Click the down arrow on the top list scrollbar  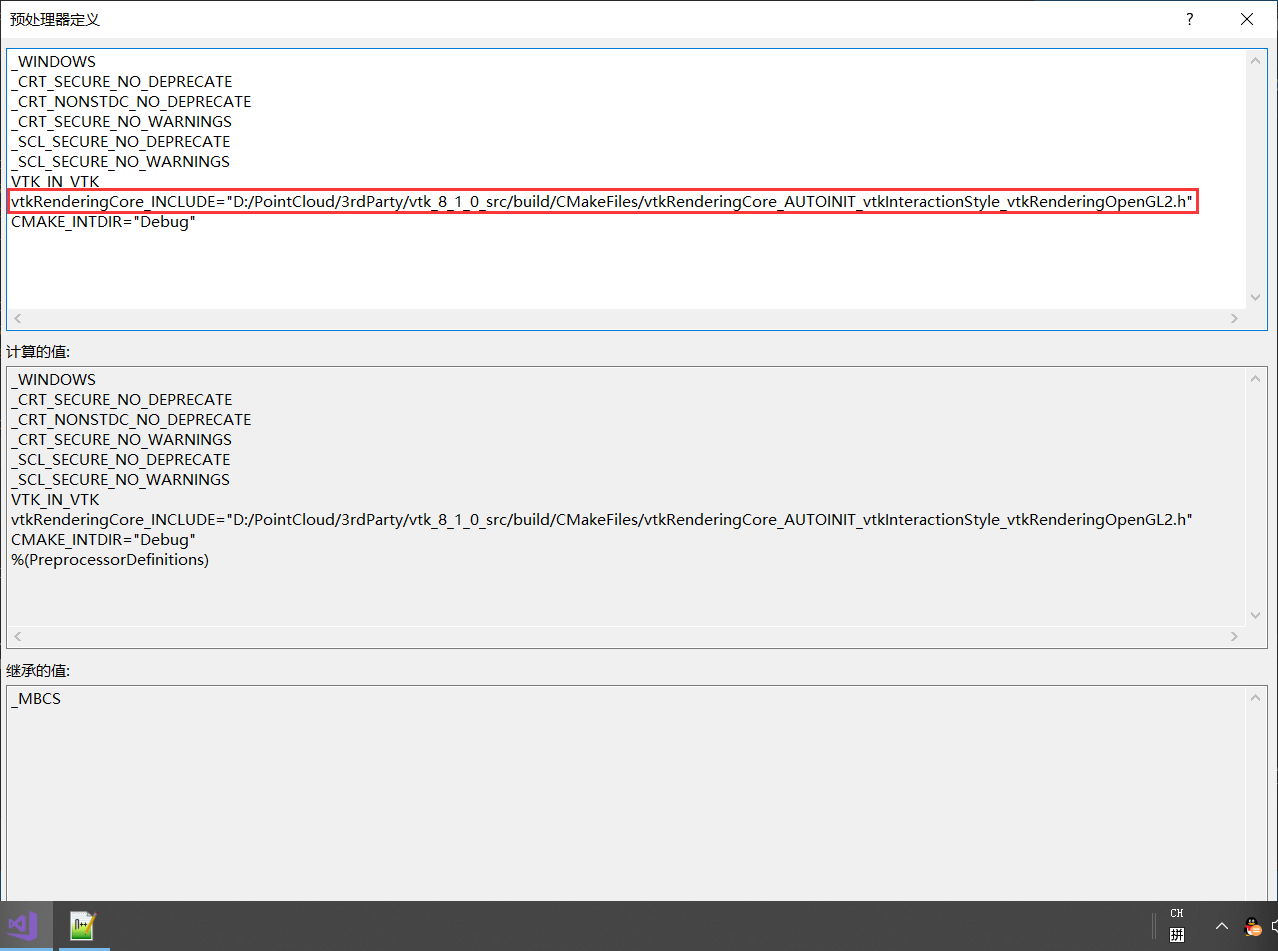click(x=1255, y=297)
